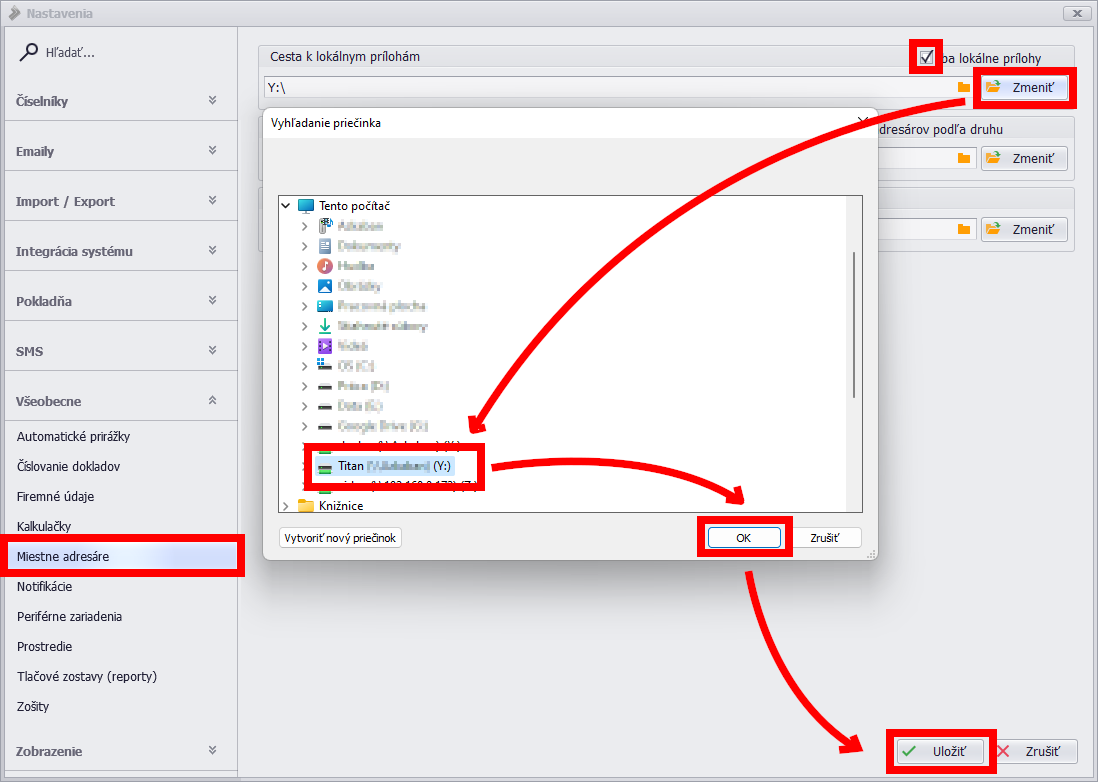Open Periférne zariadenia settings page
This screenshot has height=782, width=1098.
69,616
